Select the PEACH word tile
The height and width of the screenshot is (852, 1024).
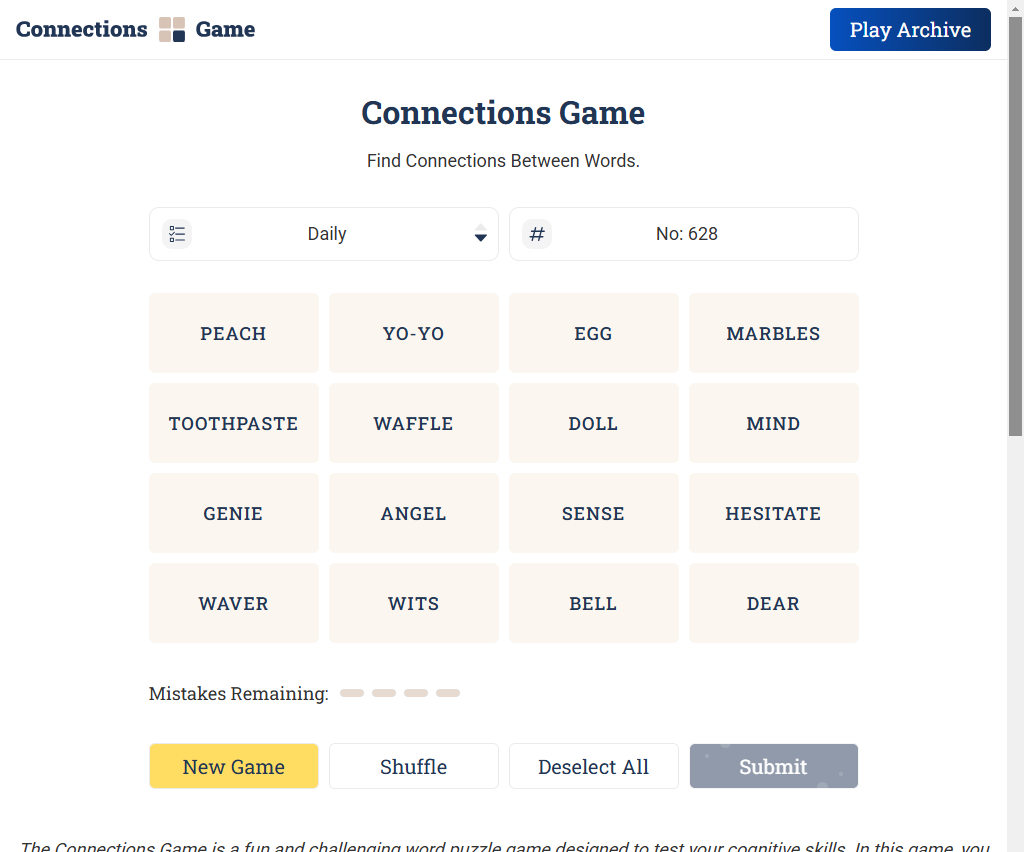(x=233, y=333)
